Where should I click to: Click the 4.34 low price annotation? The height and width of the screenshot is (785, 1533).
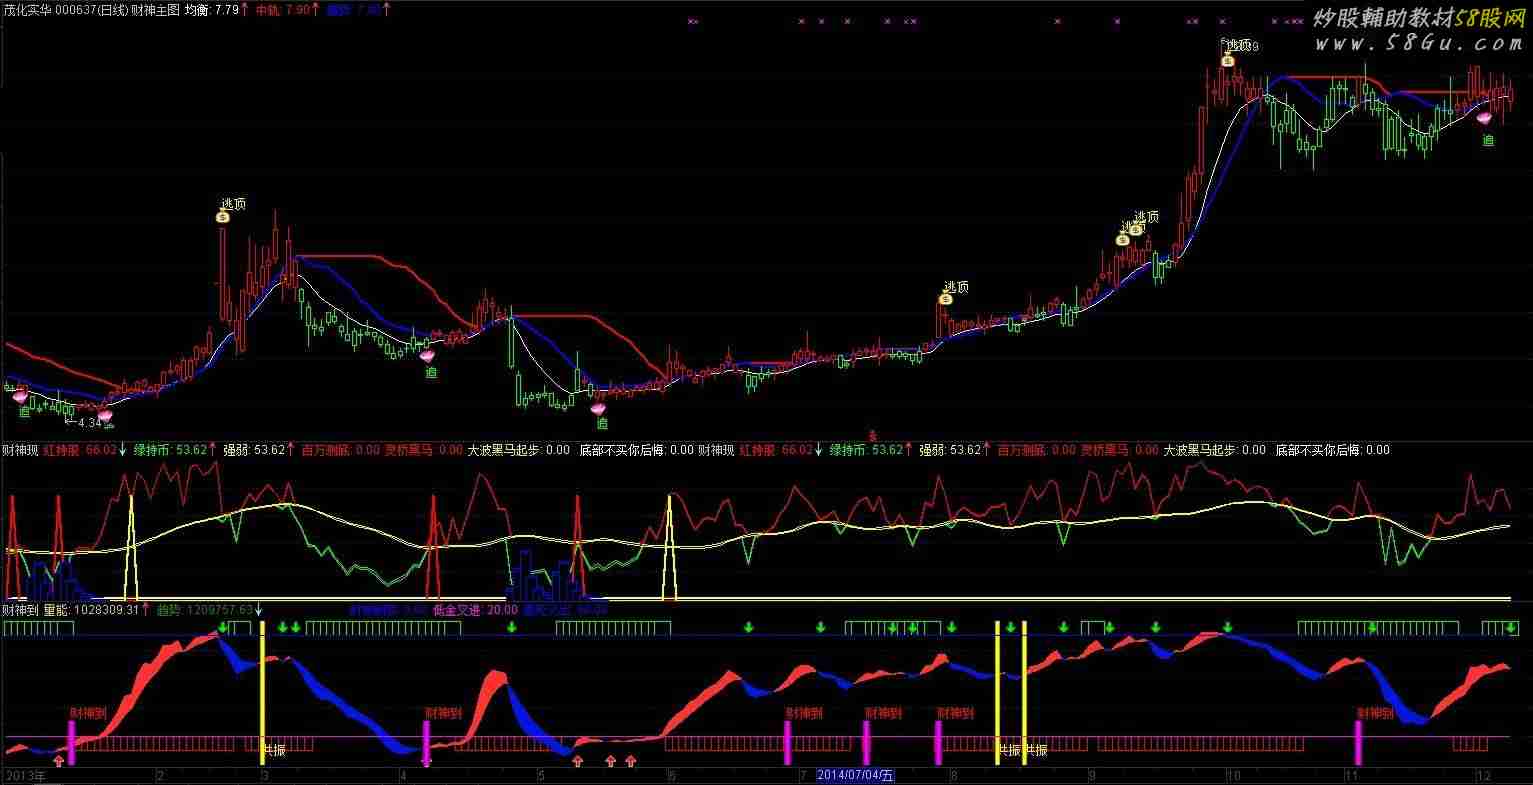coord(88,423)
